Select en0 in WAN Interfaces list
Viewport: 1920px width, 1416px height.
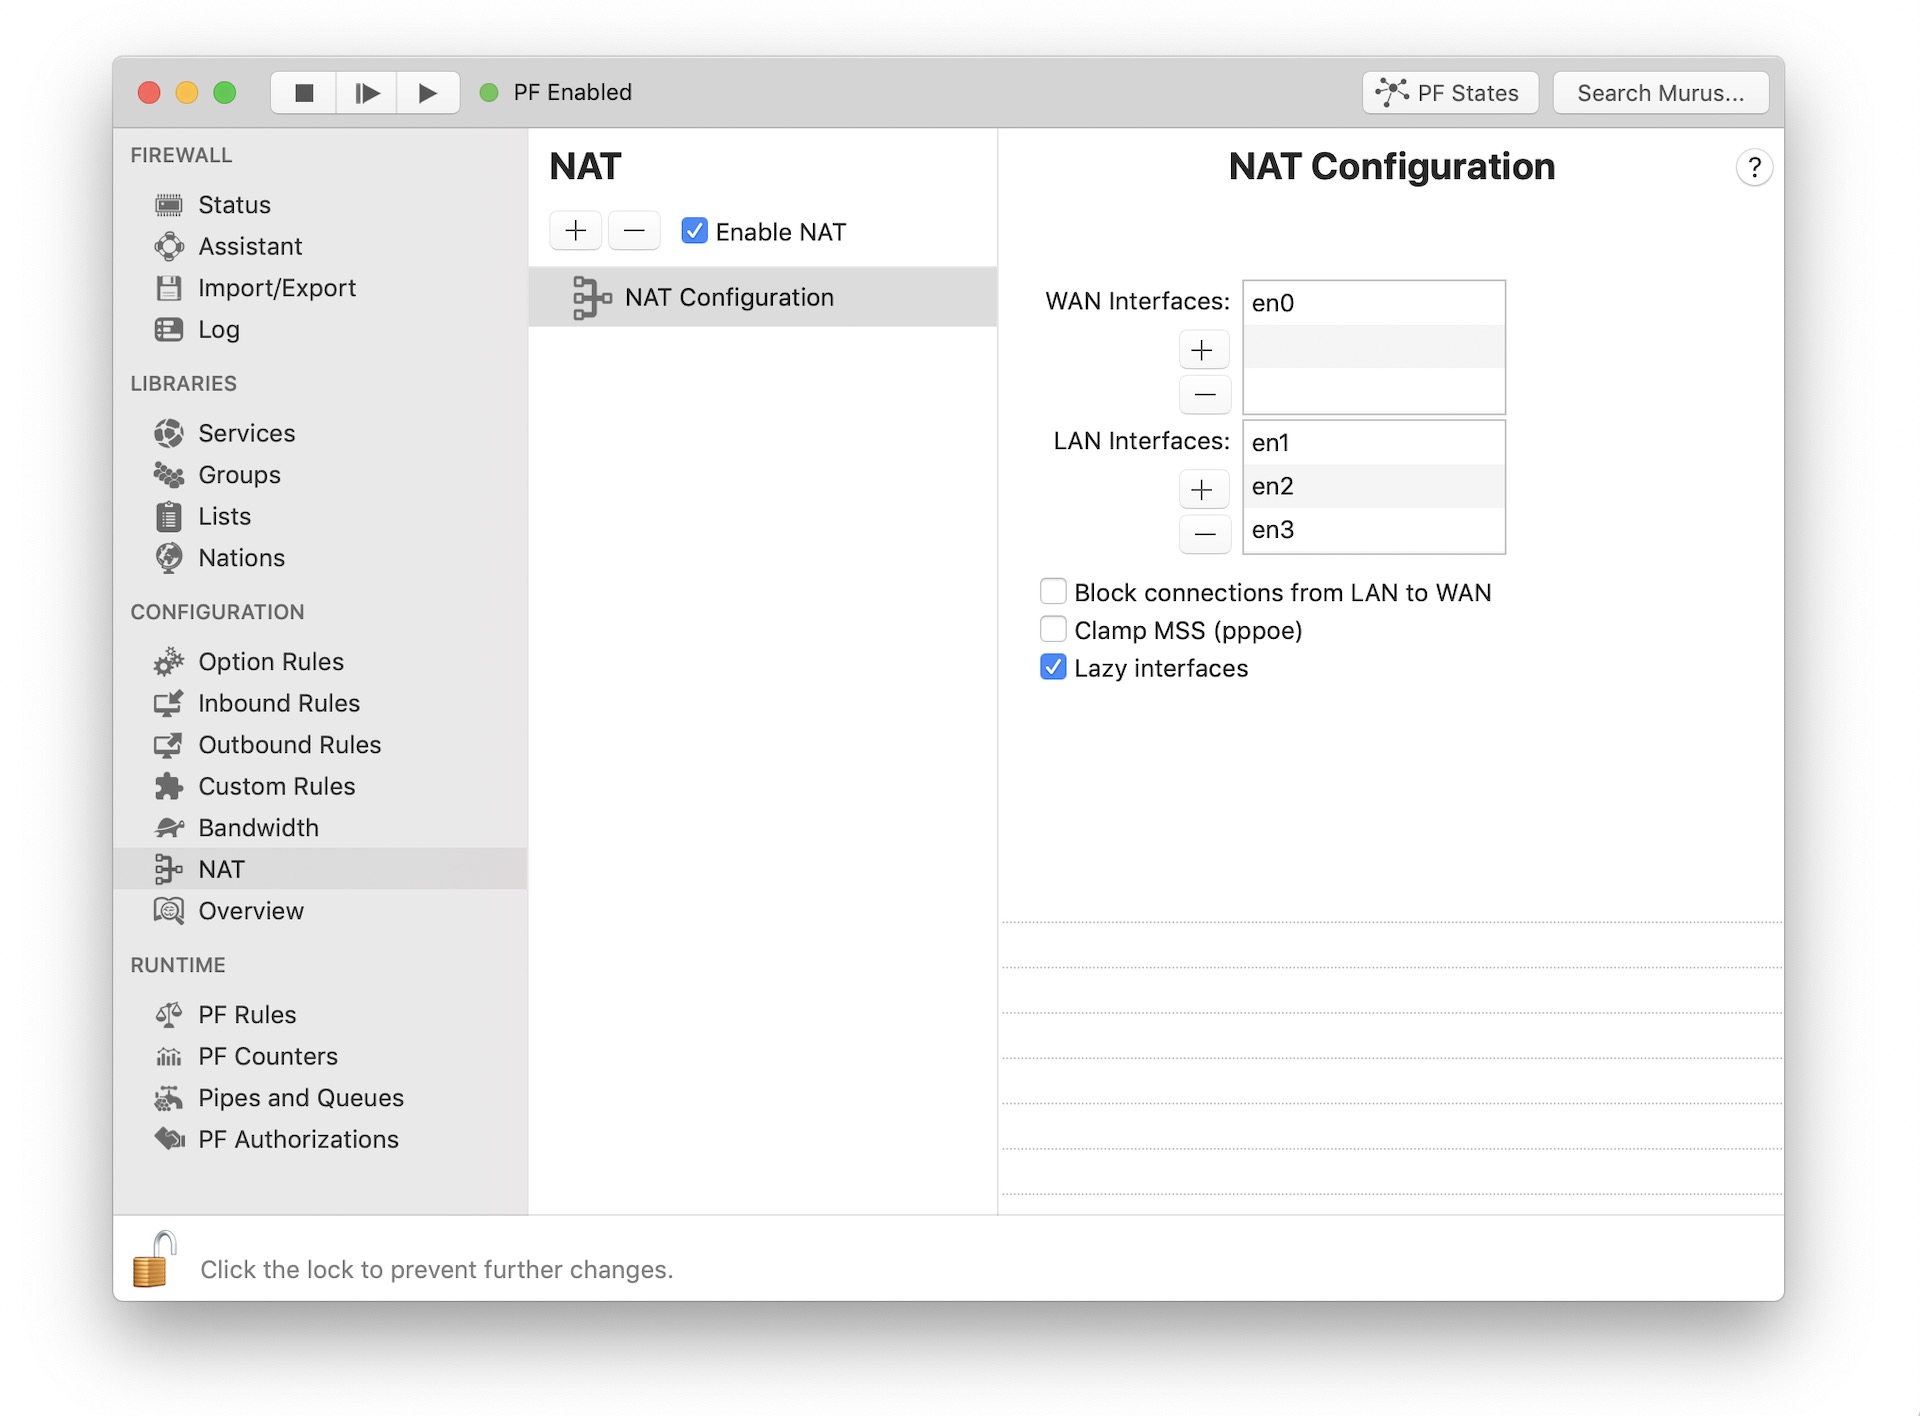coord(1374,303)
